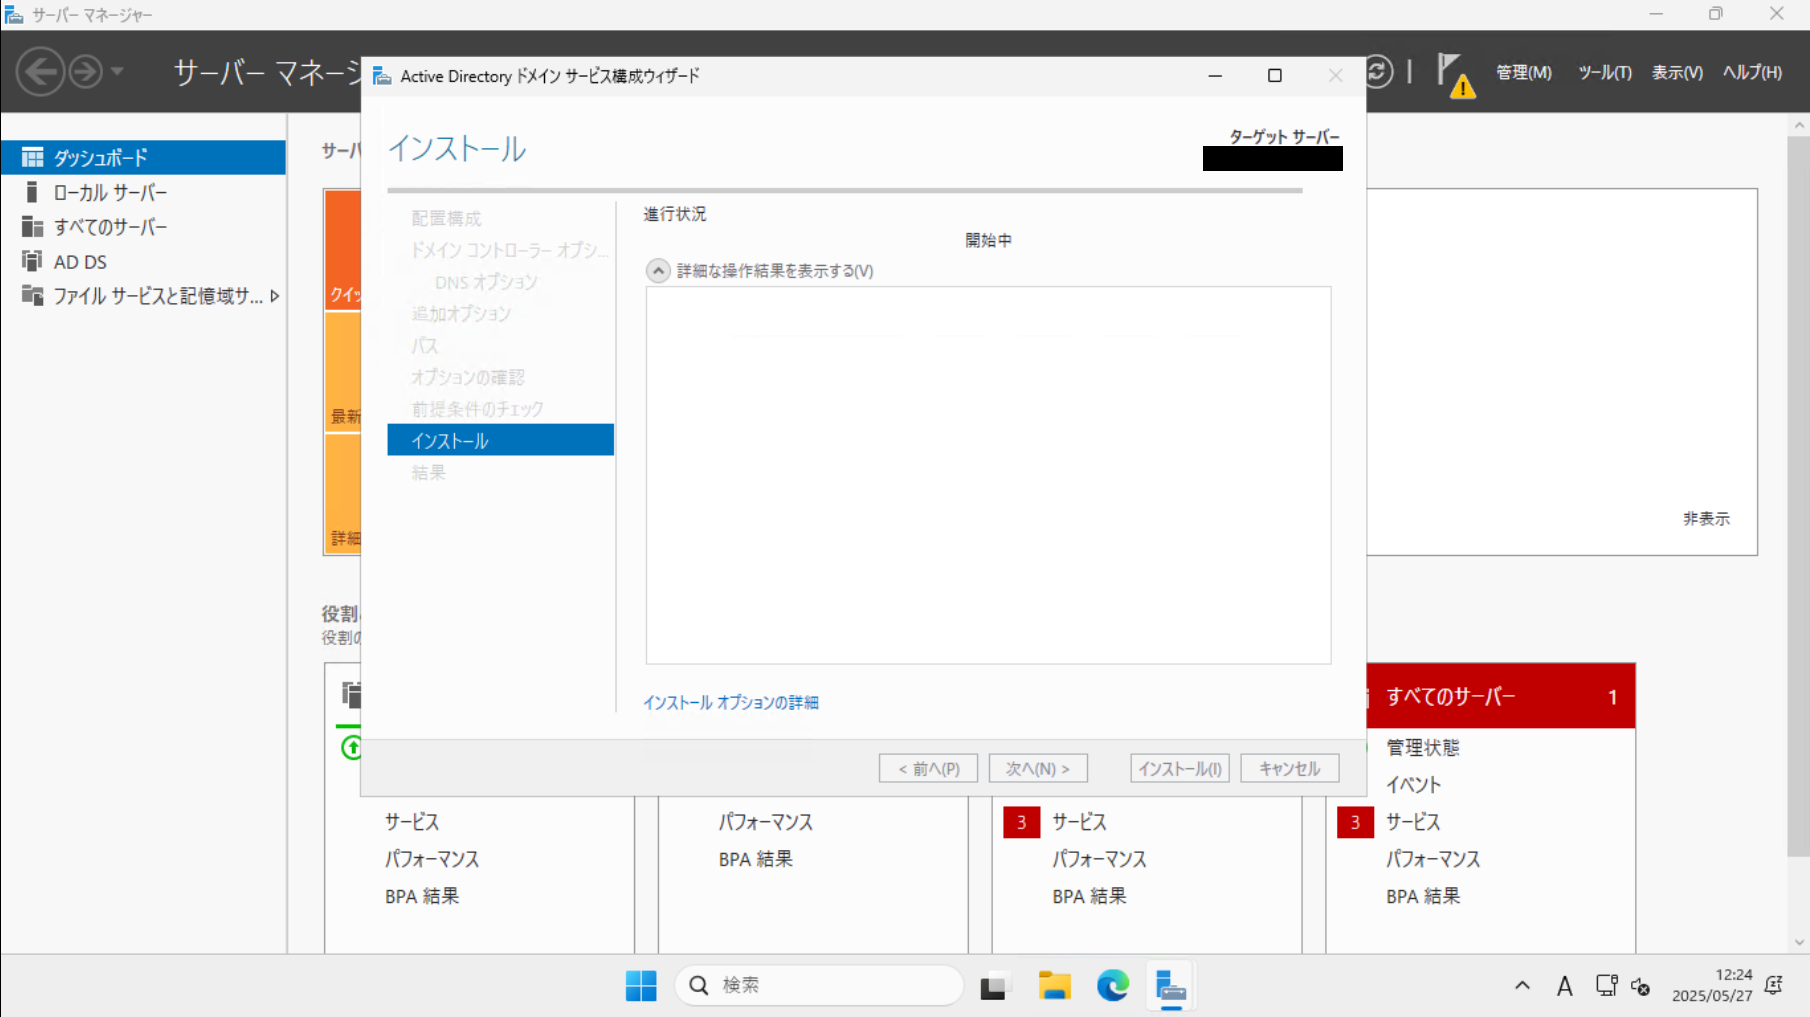Select the 結果 step in wizard

(428, 472)
